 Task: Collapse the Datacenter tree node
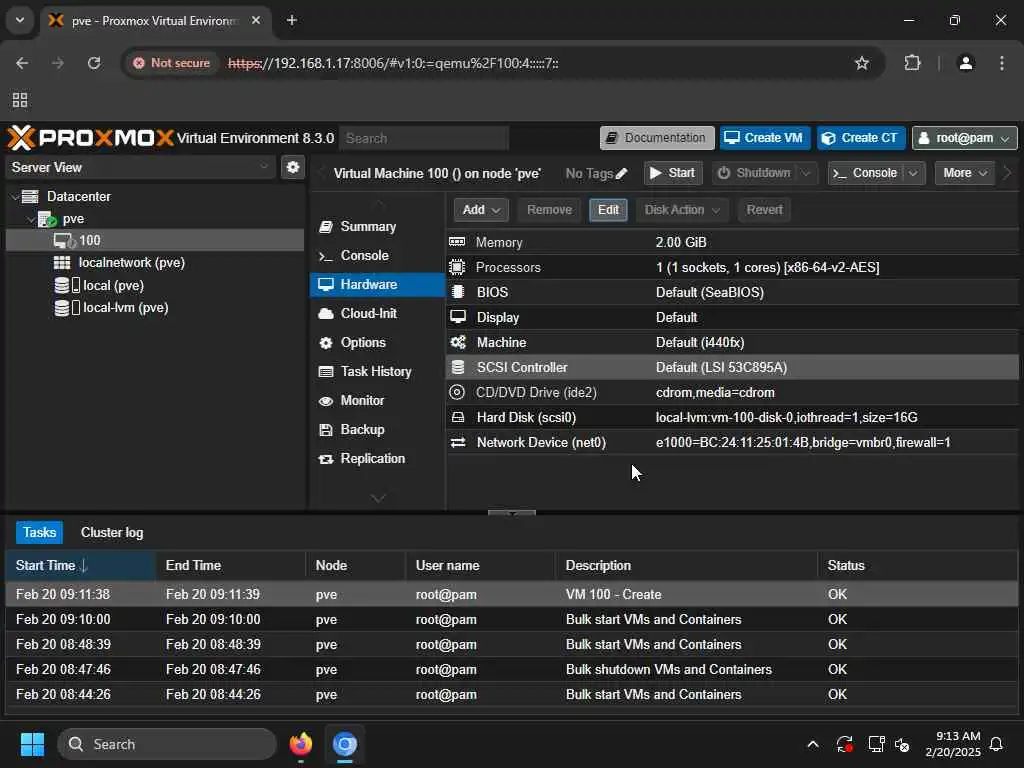tap(14, 197)
